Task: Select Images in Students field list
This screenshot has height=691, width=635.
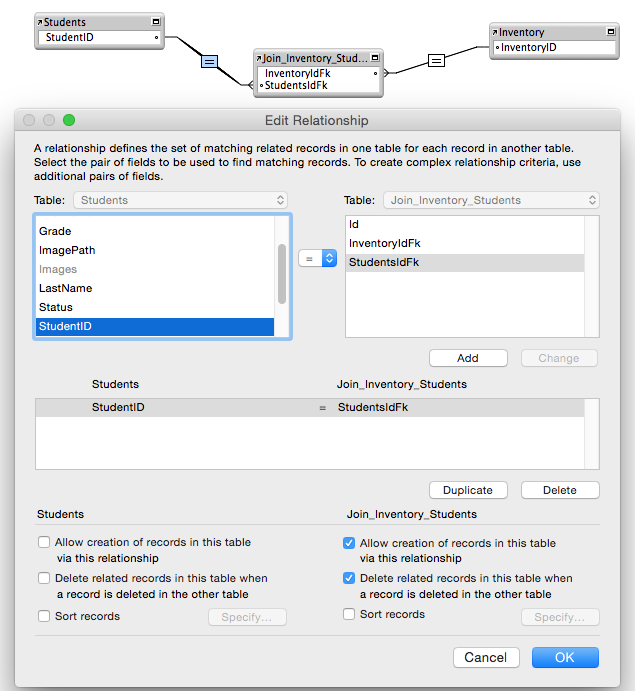Action: tap(155, 269)
